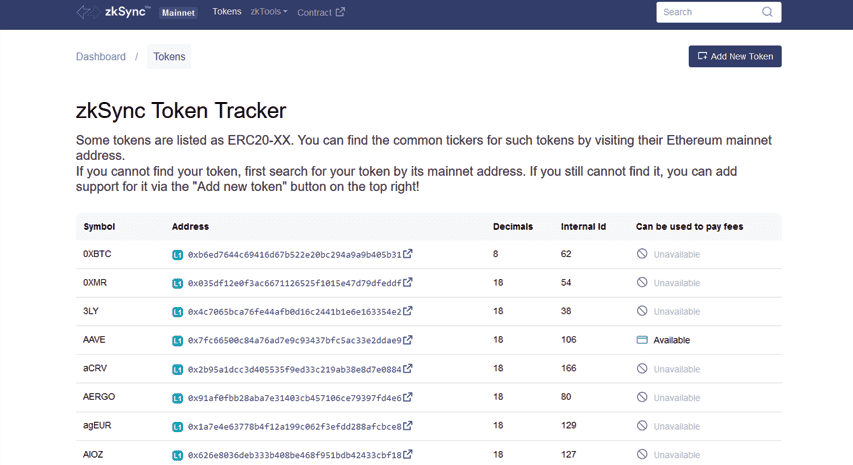Screen dimensions: 853x465
Task: Click the L1 badge icon in aCRV row
Action: 177,369
